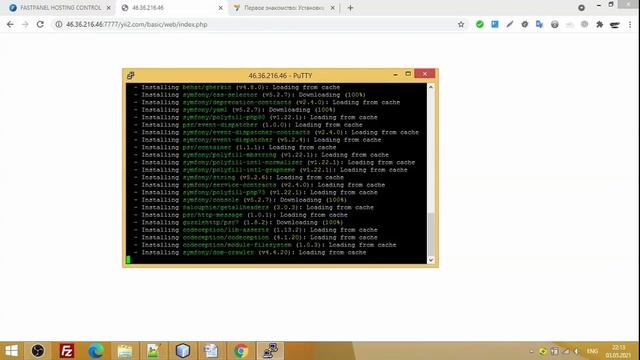The height and width of the screenshot is (360, 640).
Task: Click the pen-shaped extension icon
Action: pyautogui.click(x=510, y=24)
